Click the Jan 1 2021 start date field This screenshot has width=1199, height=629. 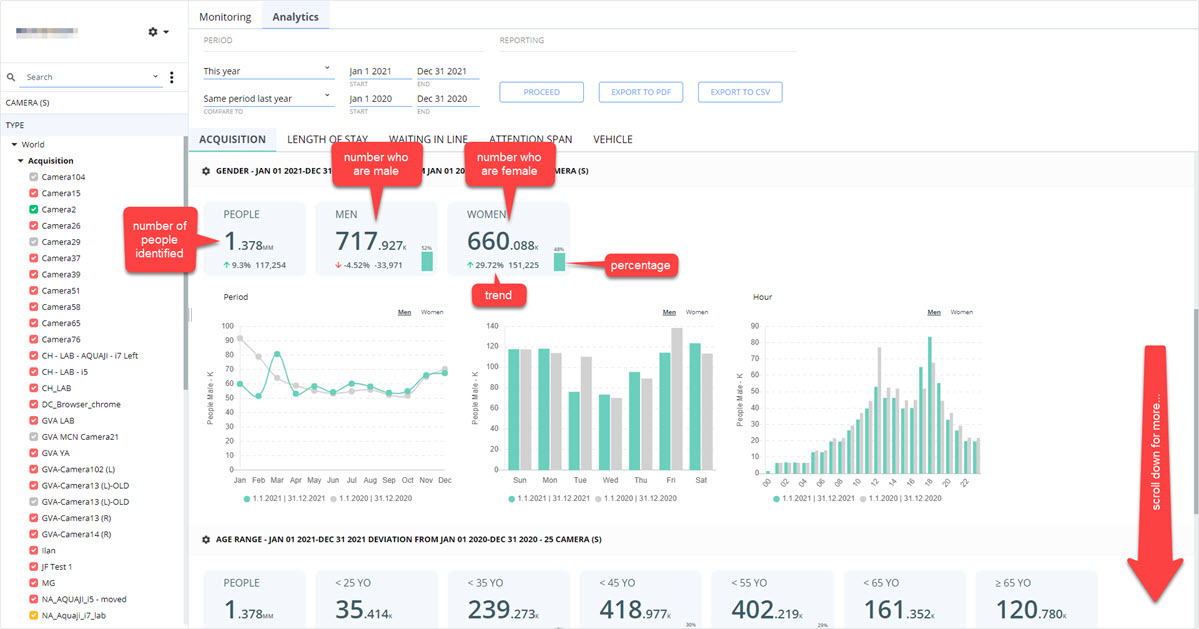pos(380,71)
